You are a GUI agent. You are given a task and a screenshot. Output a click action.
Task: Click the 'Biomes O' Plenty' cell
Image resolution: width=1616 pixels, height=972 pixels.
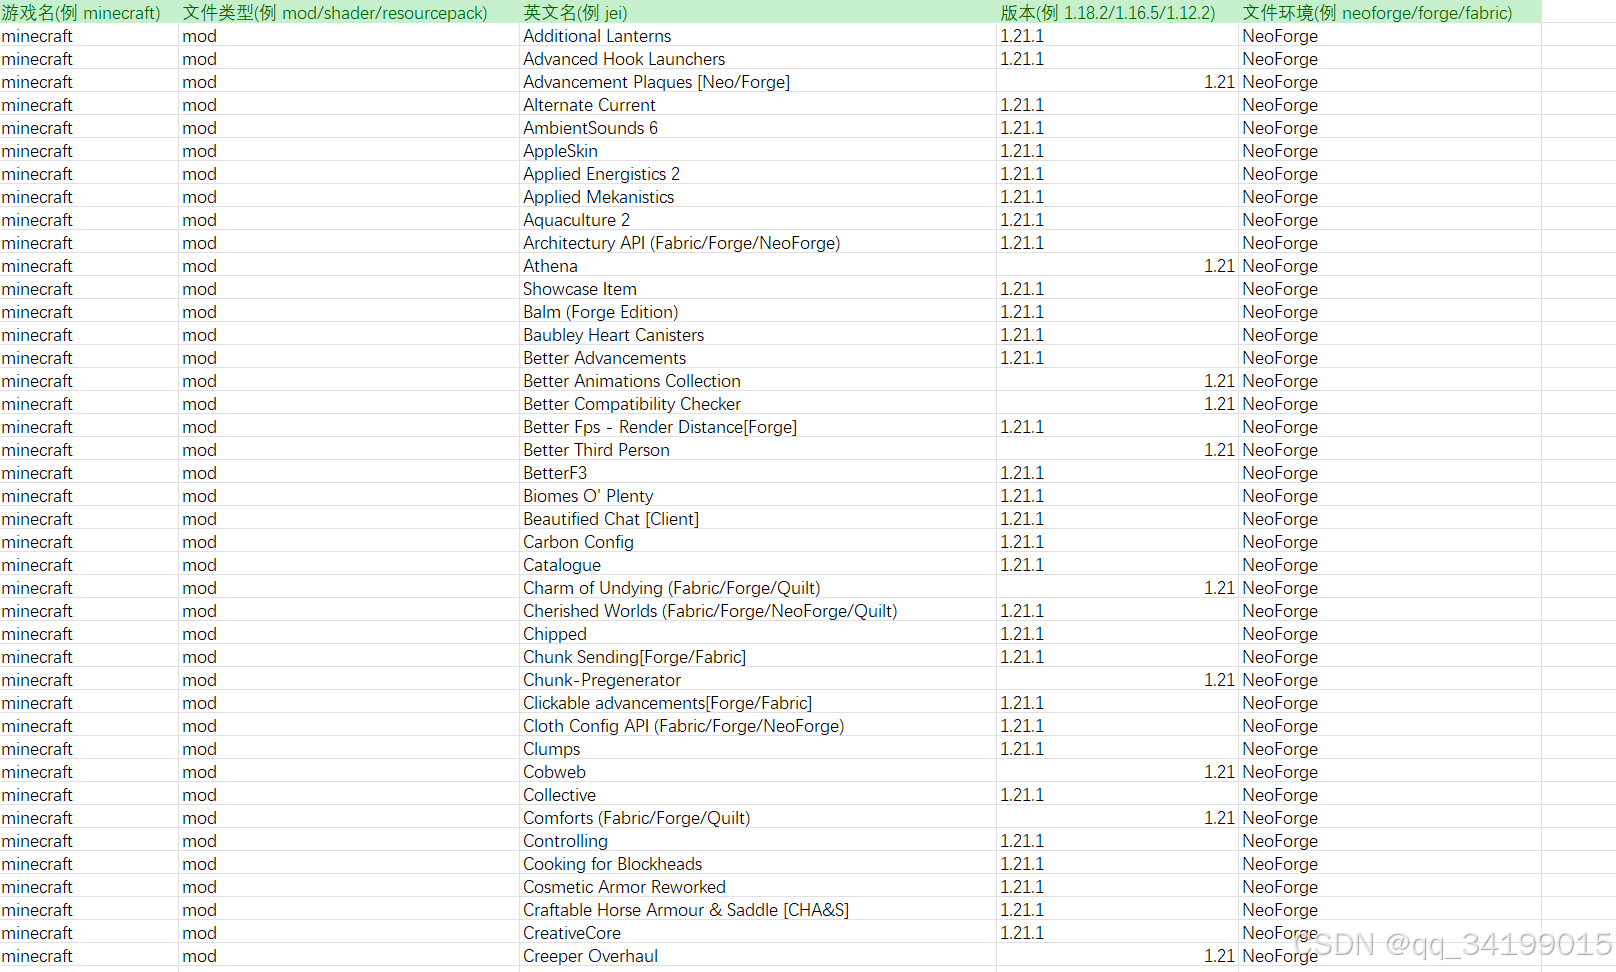758,496
